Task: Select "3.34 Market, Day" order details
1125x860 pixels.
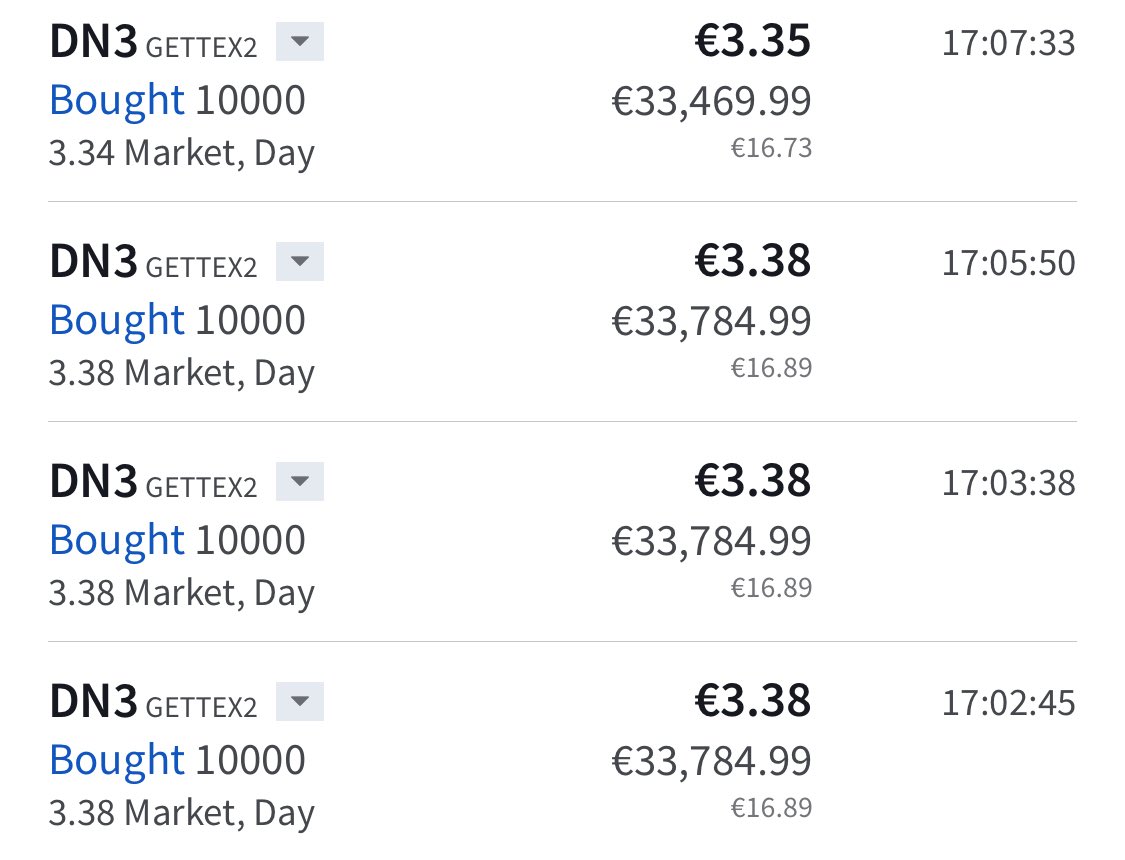Action: [x=182, y=154]
